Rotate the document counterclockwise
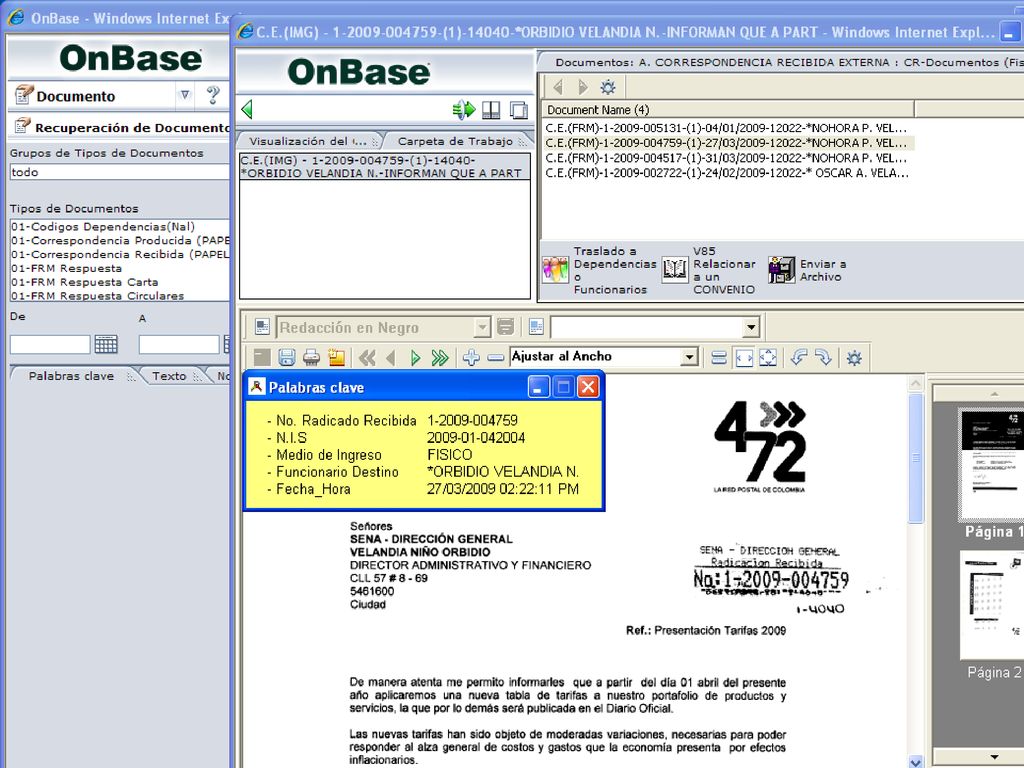 point(799,357)
